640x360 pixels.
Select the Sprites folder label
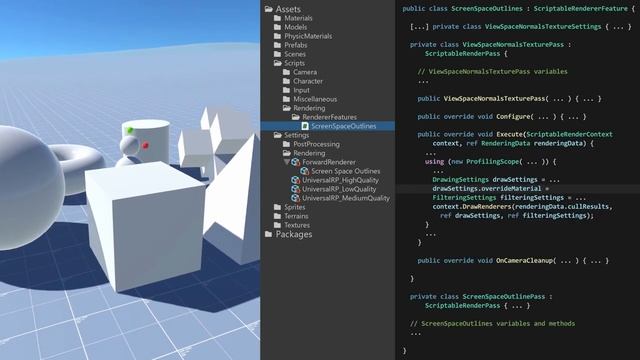[295, 207]
